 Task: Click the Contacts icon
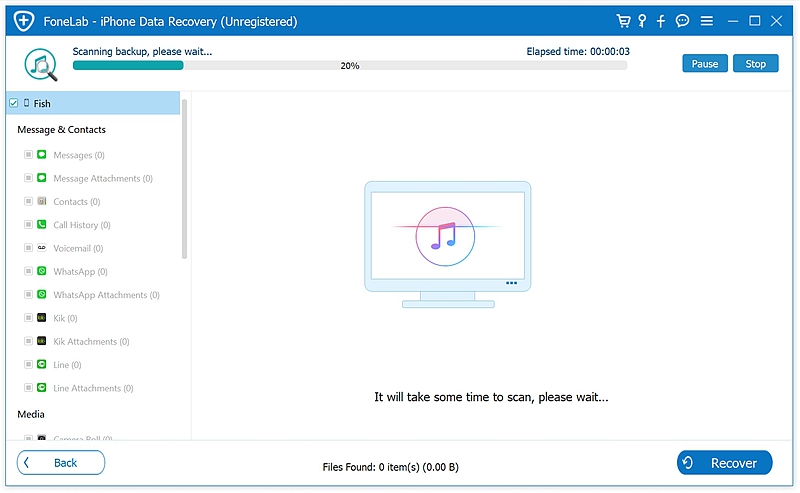pos(42,201)
